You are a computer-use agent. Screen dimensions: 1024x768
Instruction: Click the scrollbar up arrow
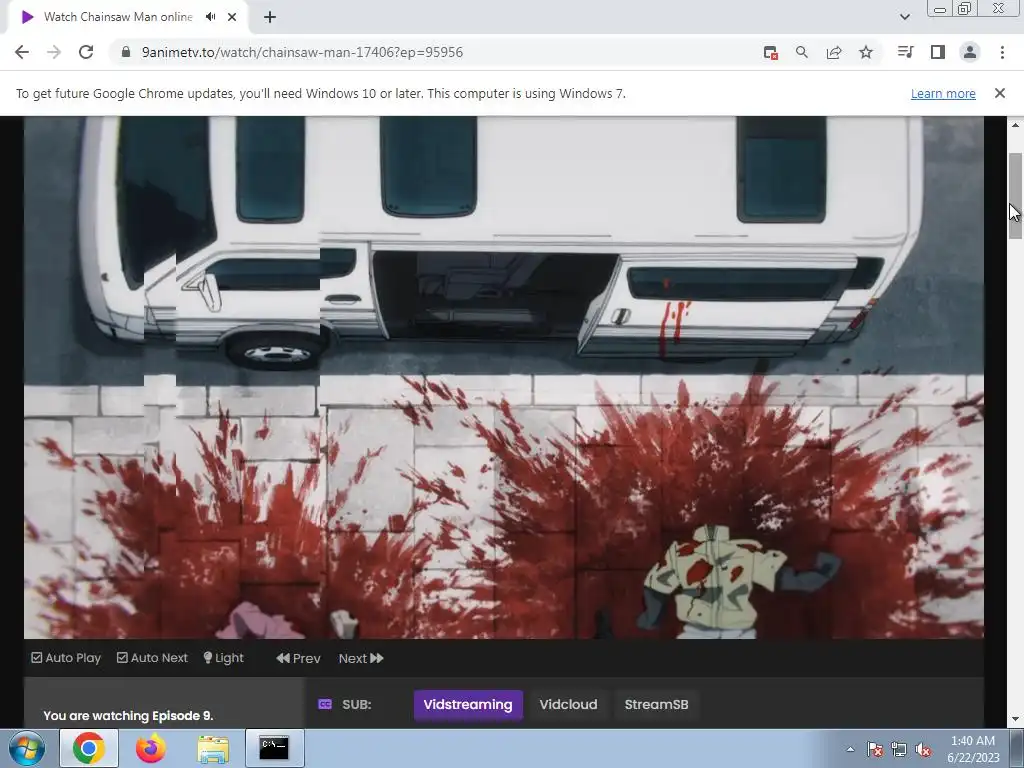[x=1015, y=124]
